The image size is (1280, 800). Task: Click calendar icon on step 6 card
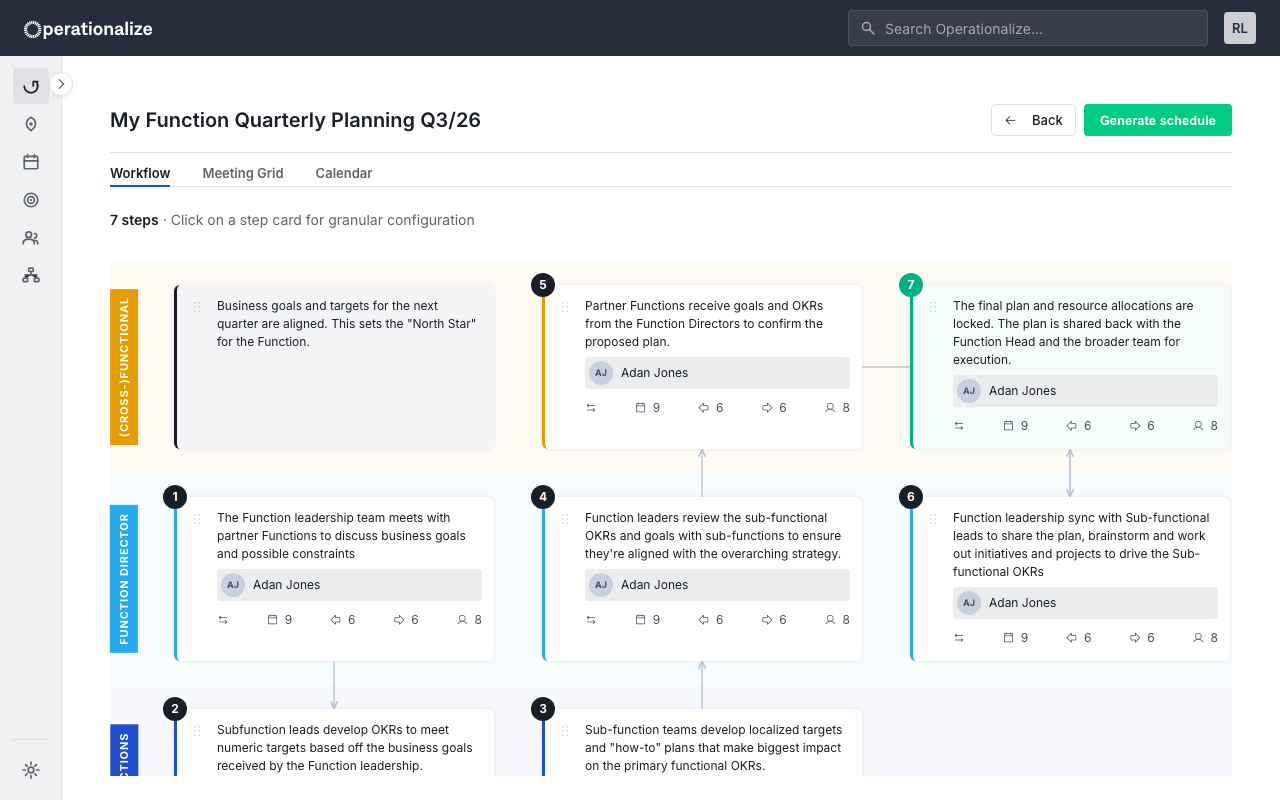1009,638
